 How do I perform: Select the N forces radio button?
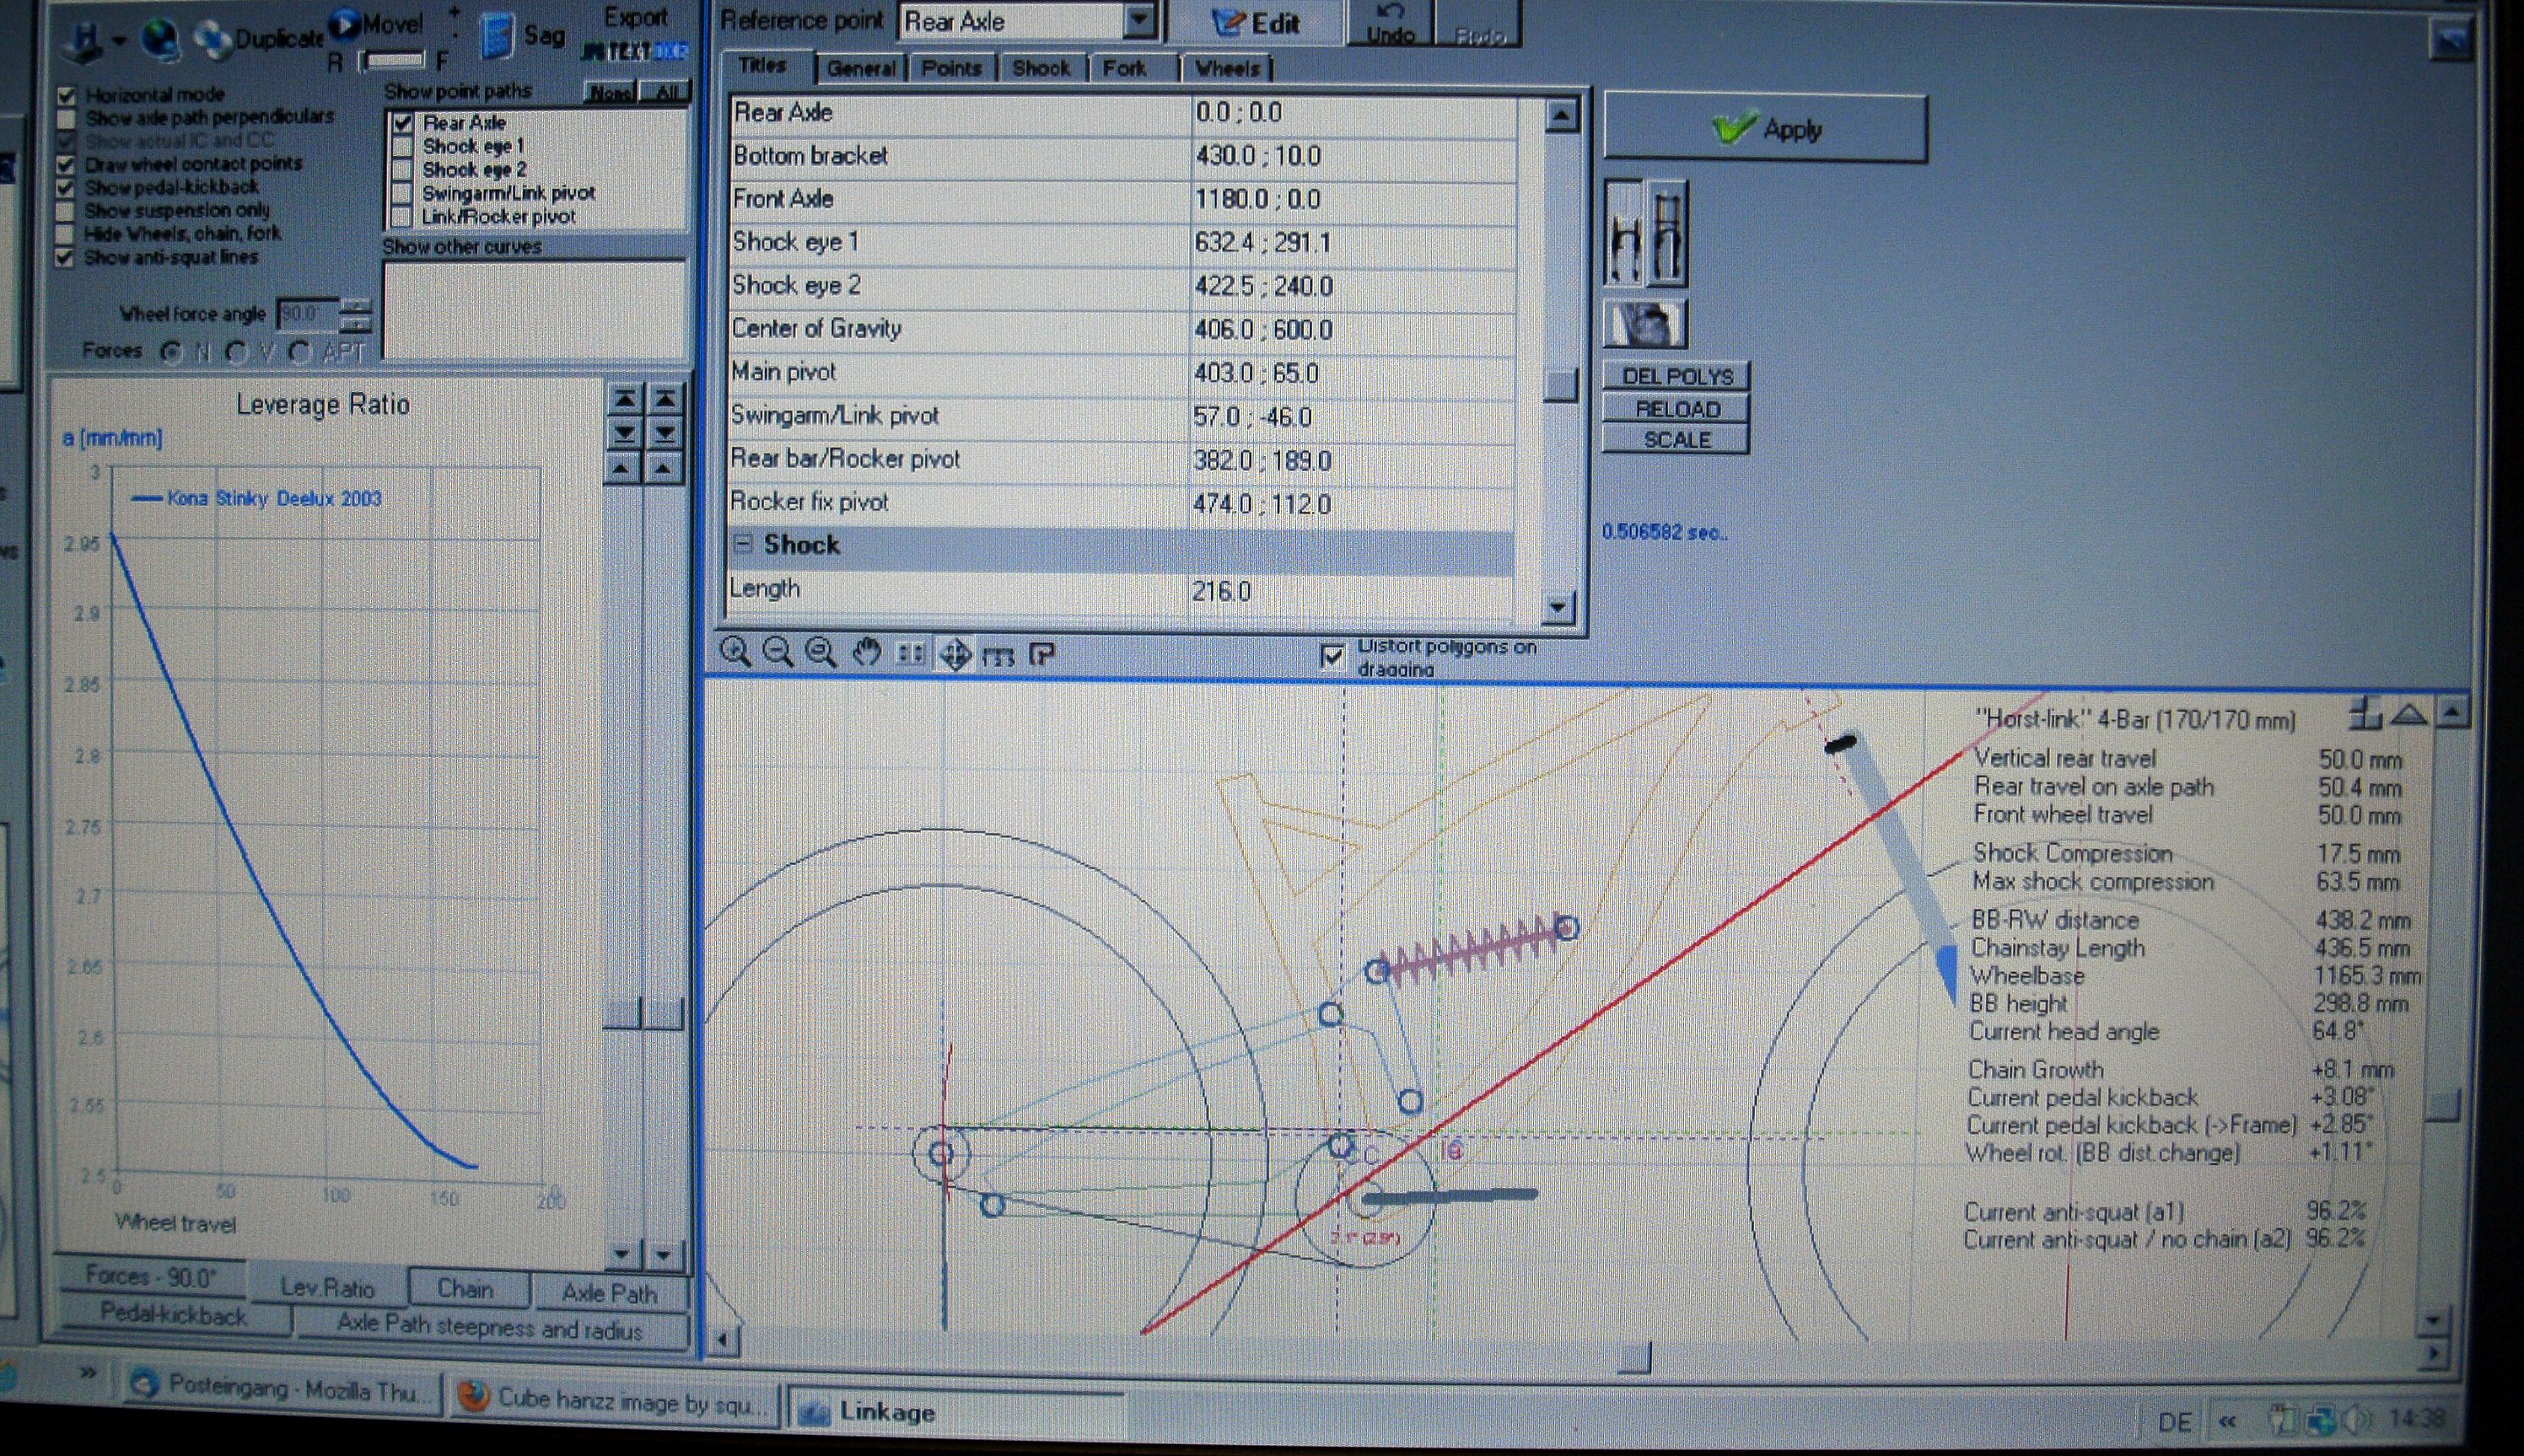click(x=172, y=352)
